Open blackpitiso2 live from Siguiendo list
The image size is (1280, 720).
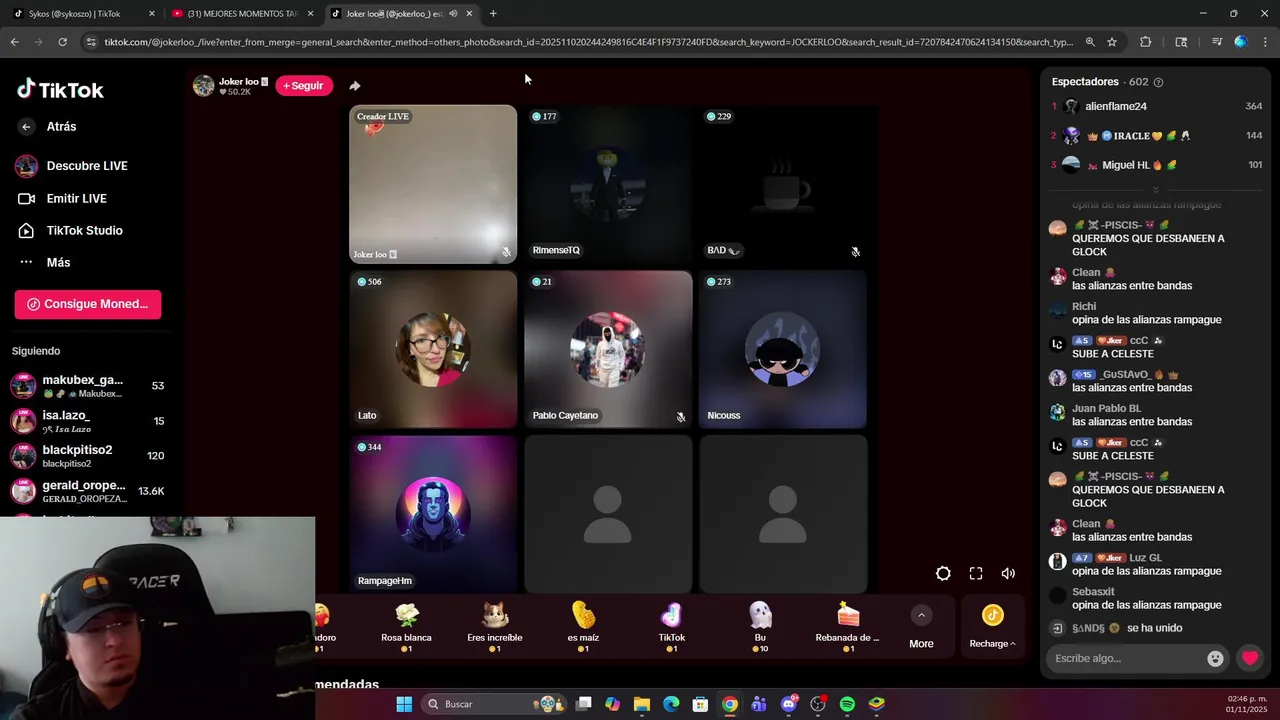click(x=88, y=456)
